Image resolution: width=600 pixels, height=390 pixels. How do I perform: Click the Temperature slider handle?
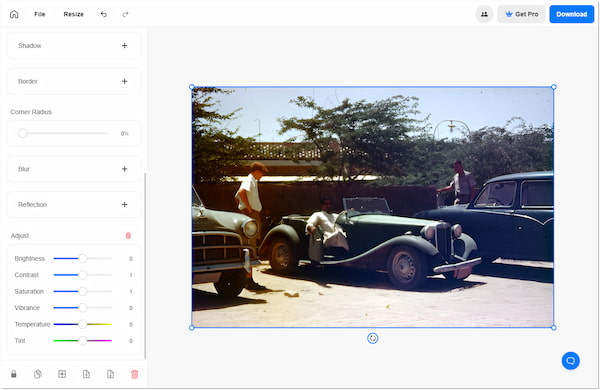coord(83,324)
